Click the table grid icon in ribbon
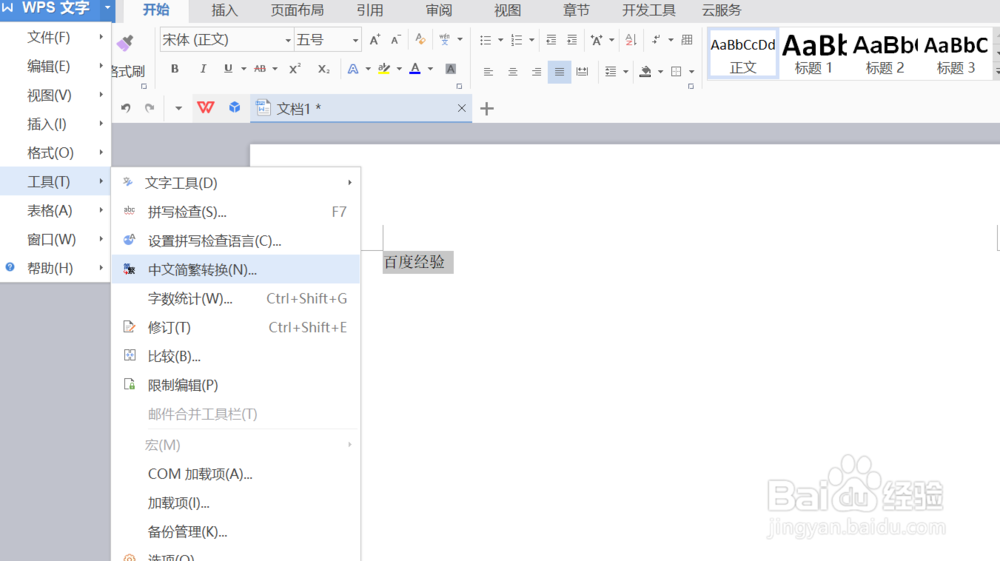Viewport: 1000px width, 561px height. pyautogui.click(x=687, y=40)
